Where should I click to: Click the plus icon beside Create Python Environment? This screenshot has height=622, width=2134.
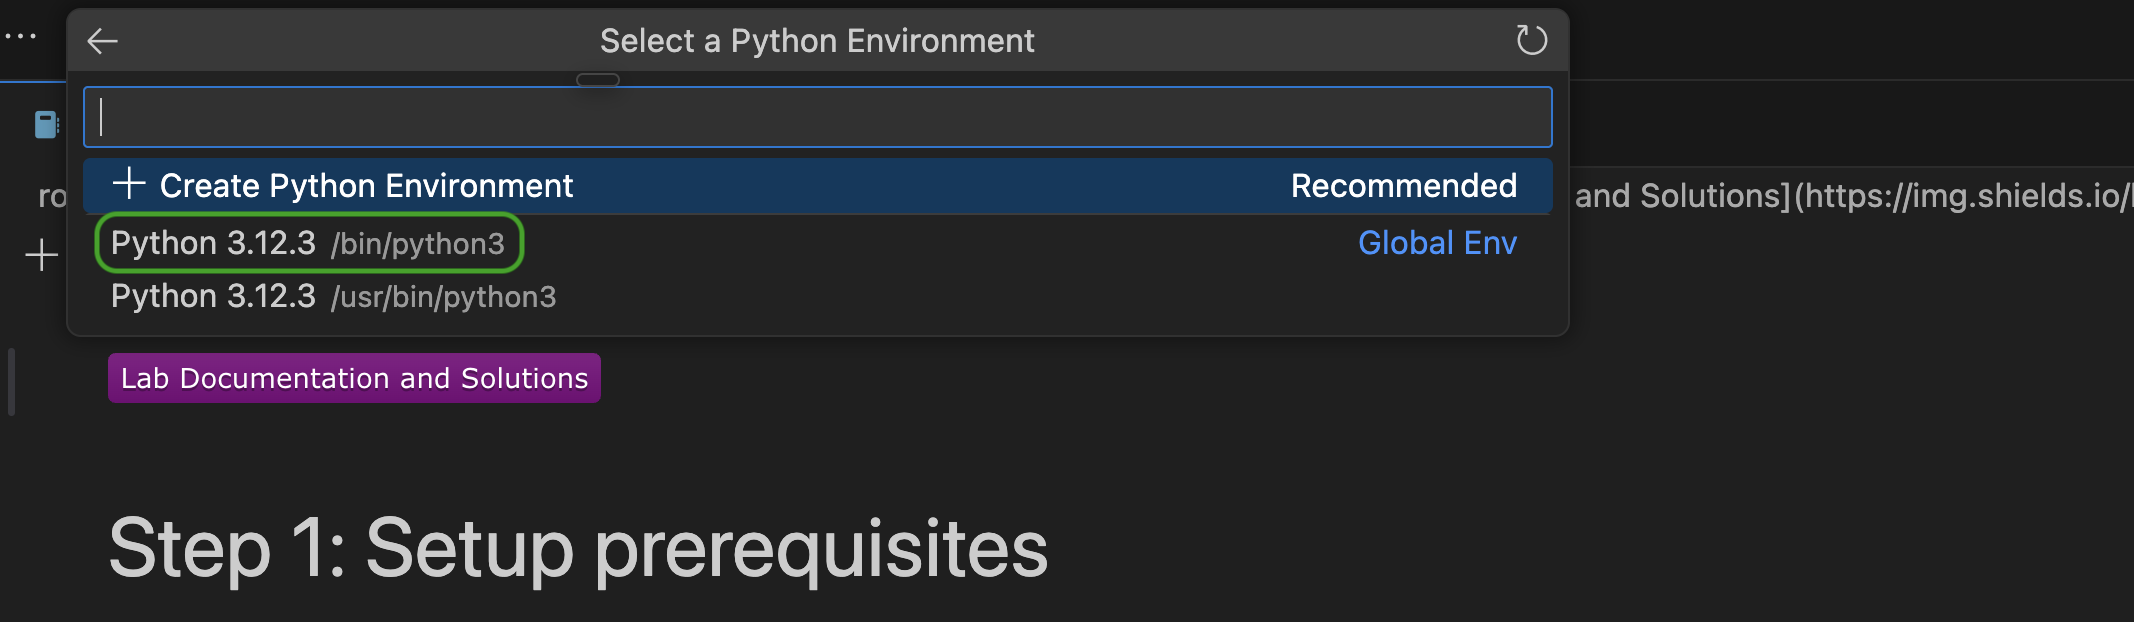pos(129,184)
